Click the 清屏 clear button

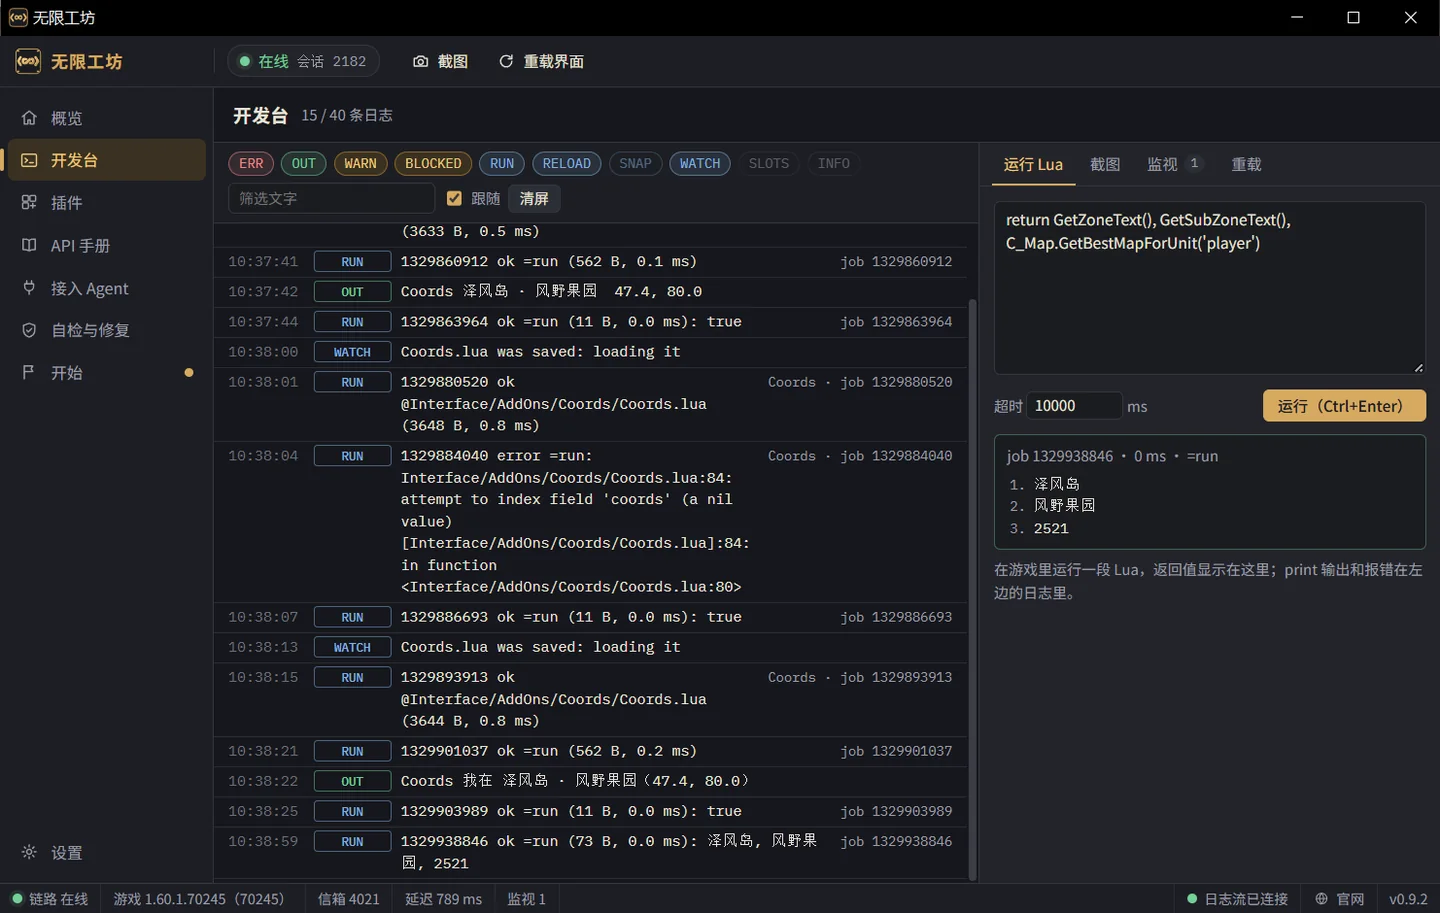tap(534, 198)
